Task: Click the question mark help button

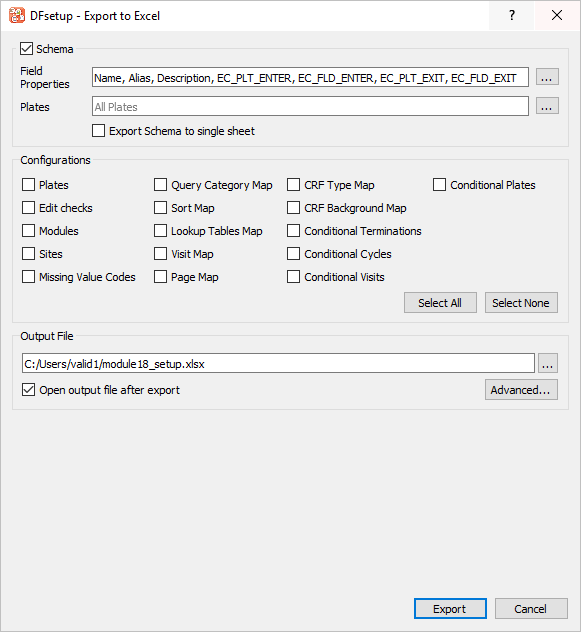Action: tap(512, 15)
